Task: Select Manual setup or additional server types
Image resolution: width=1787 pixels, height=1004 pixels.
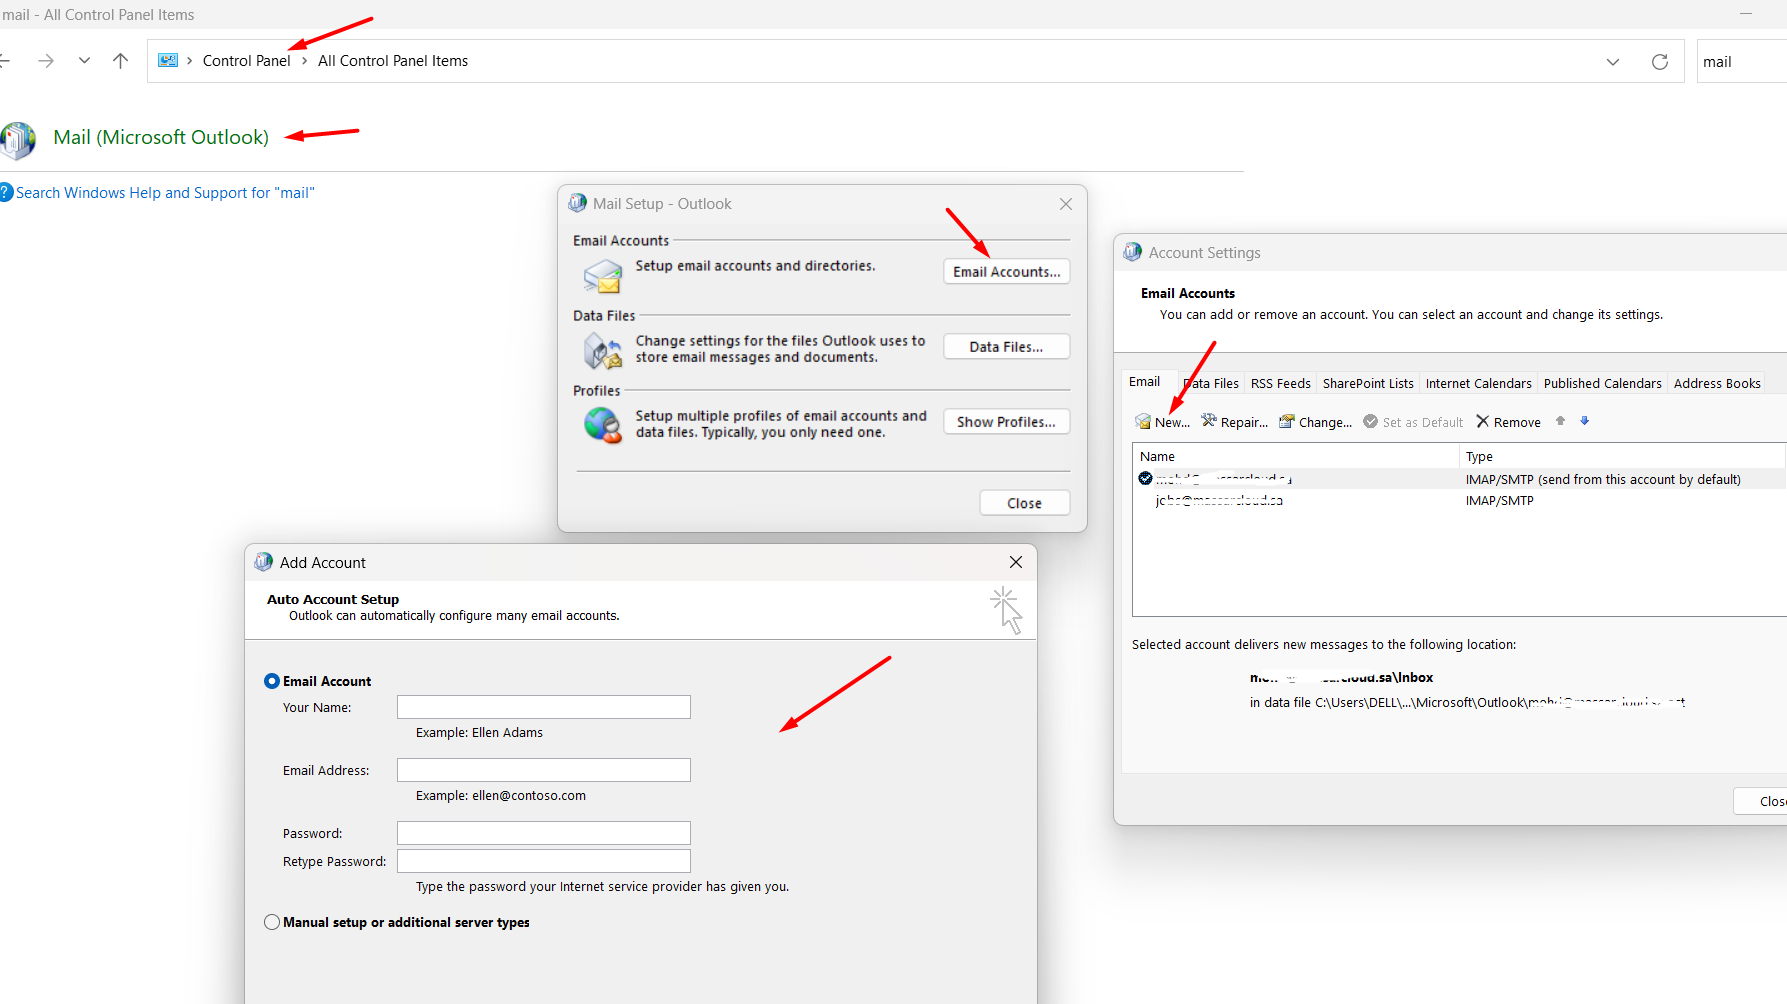Action: pos(272,922)
